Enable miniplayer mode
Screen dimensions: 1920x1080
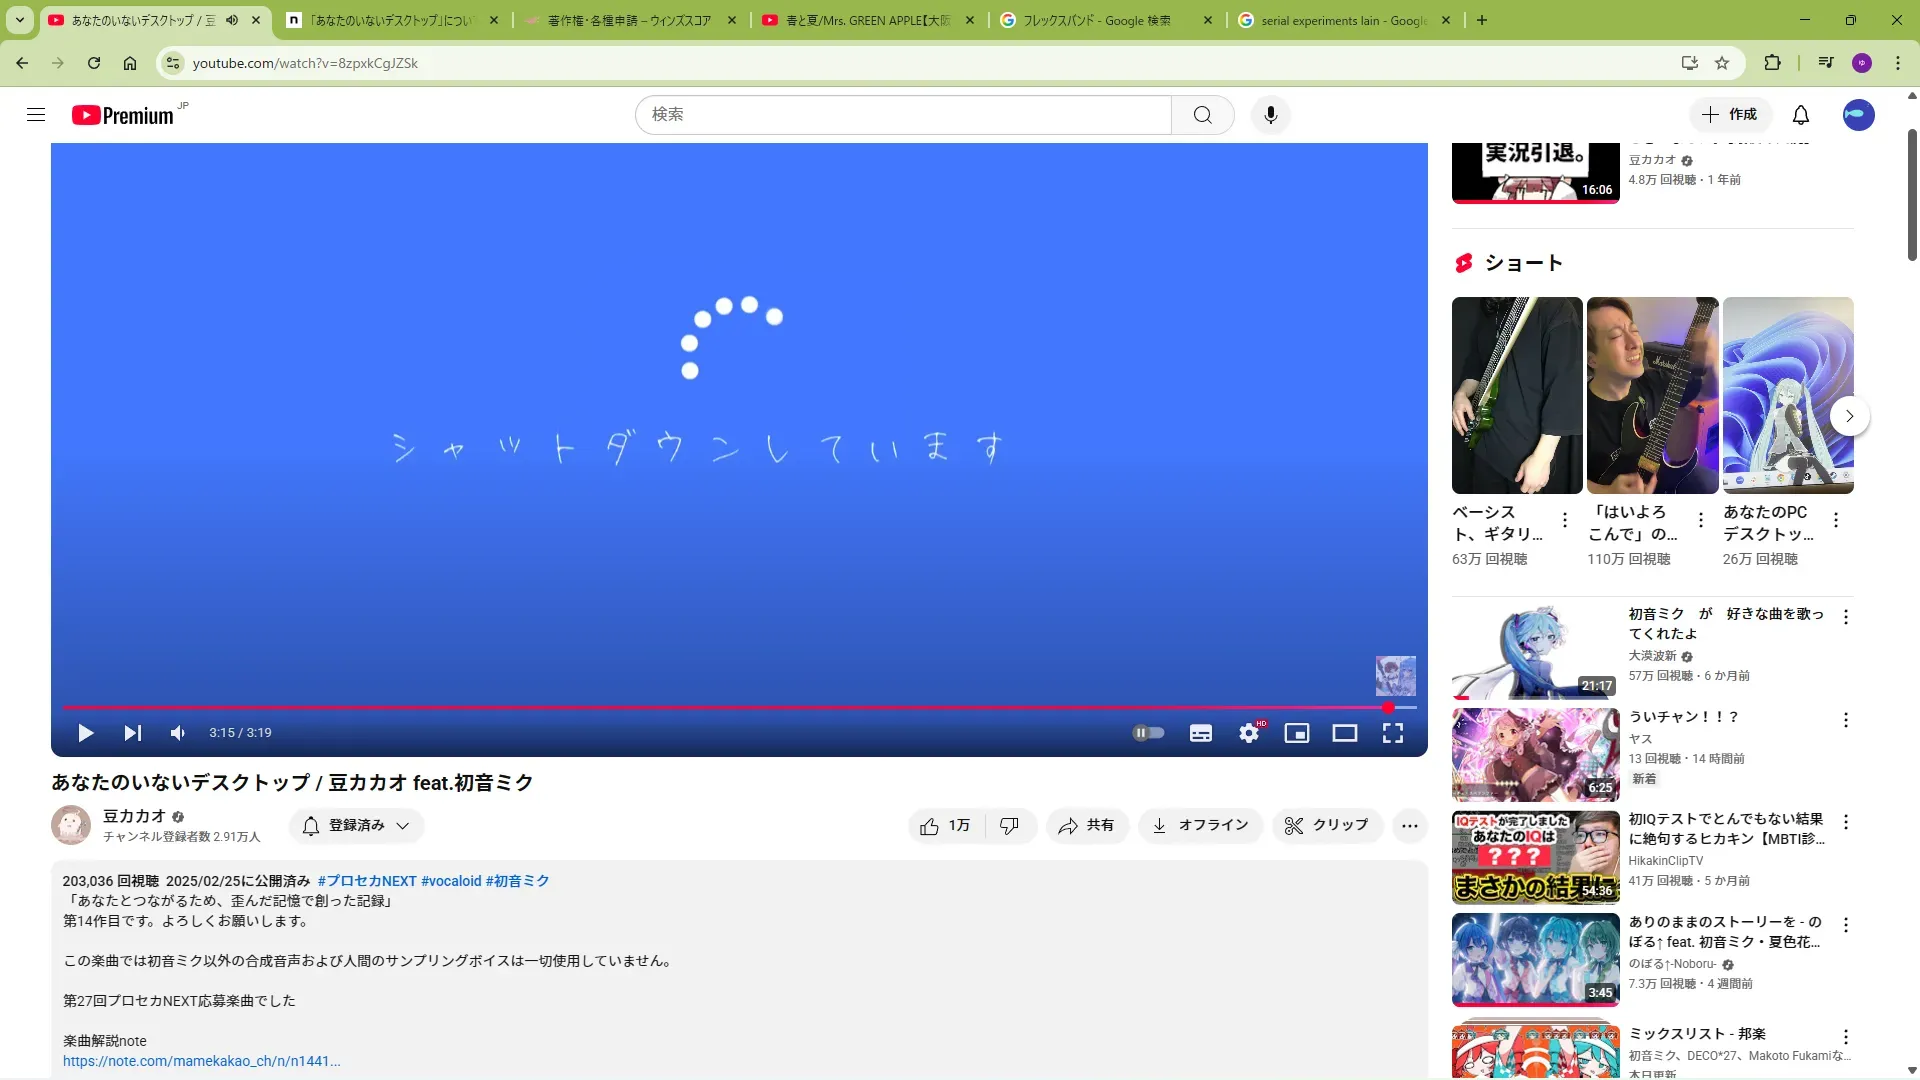[x=1297, y=733]
